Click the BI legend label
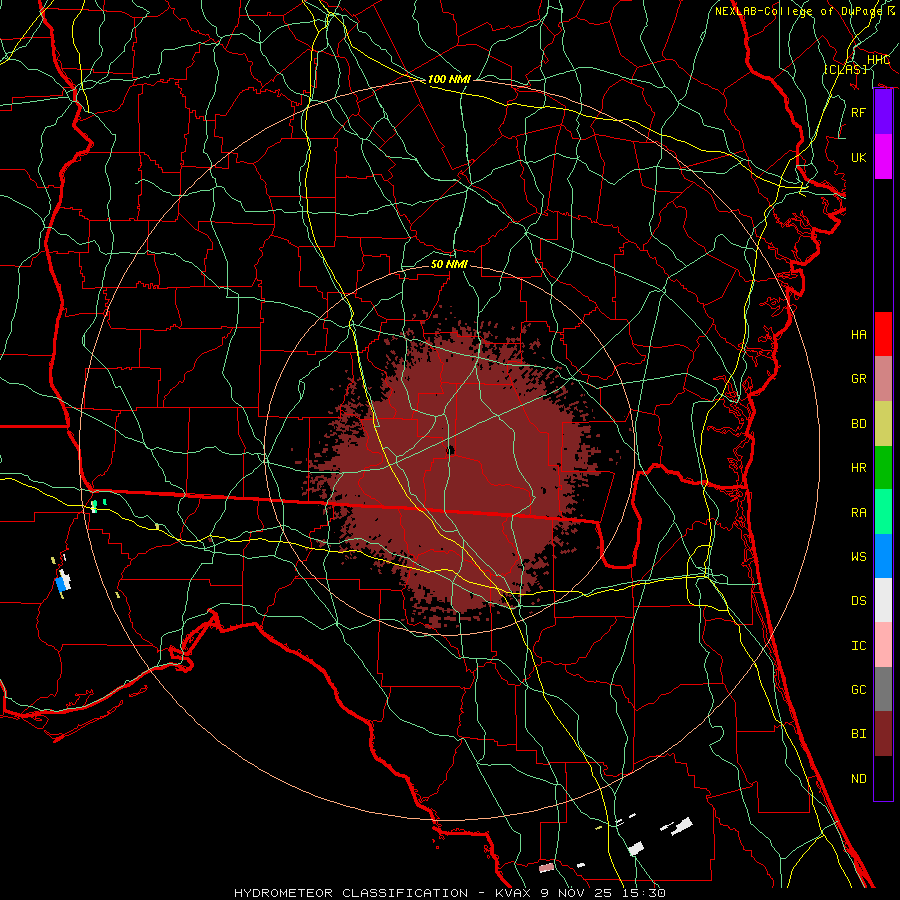This screenshot has width=900, height=900. pos(858,734)
